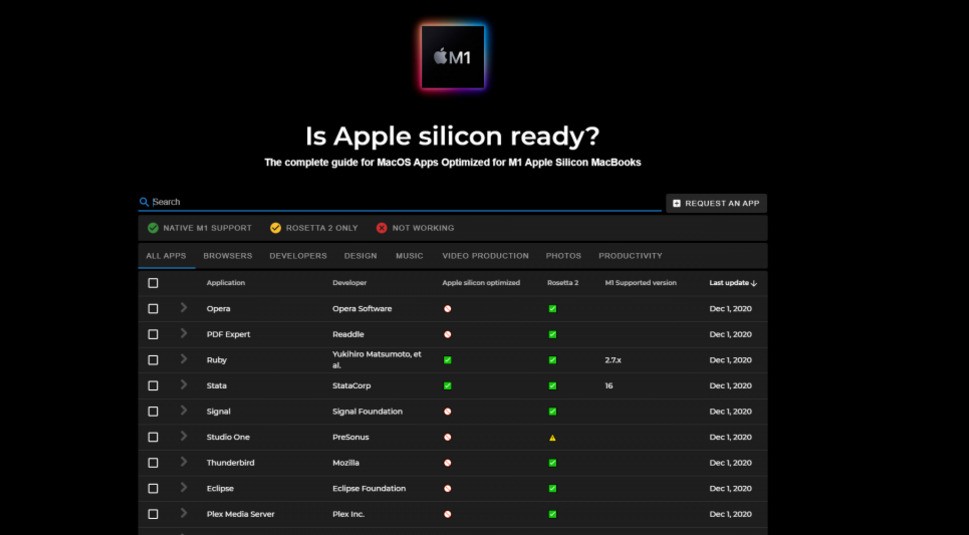Toggle the select-all checkbox in table header
969x535 pixels.
153,283
